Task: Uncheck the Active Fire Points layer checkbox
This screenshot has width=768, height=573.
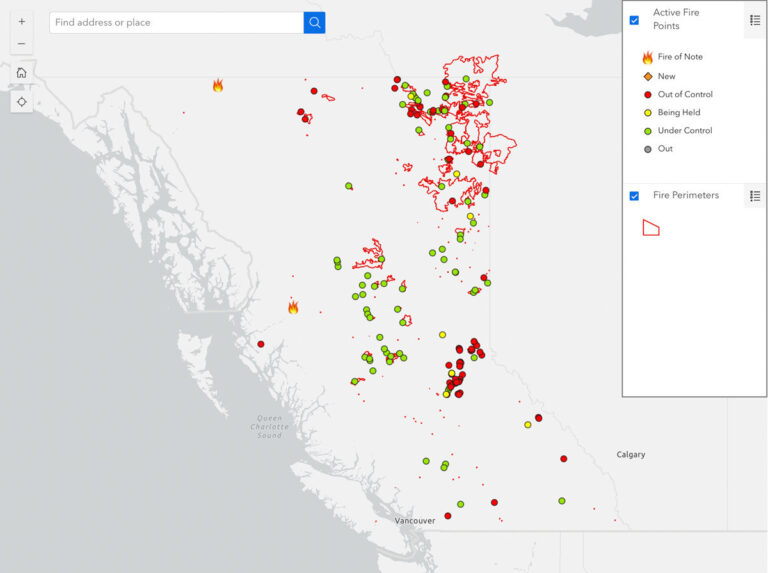Action: point(634,20)
